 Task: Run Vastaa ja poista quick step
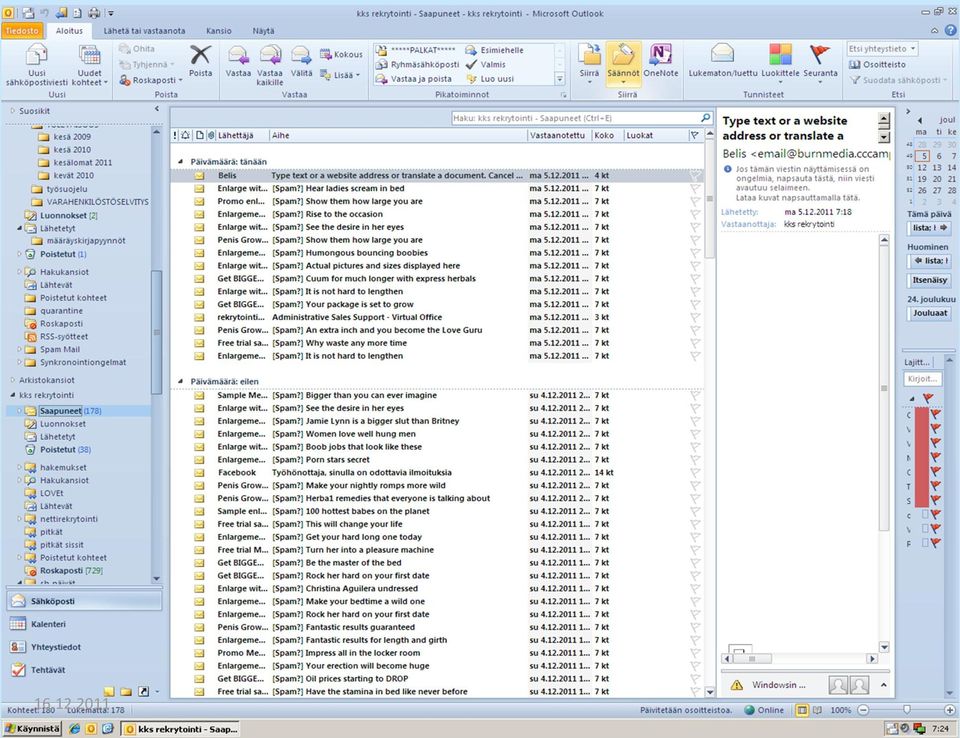pyautogui.click(x=414, y=79)
